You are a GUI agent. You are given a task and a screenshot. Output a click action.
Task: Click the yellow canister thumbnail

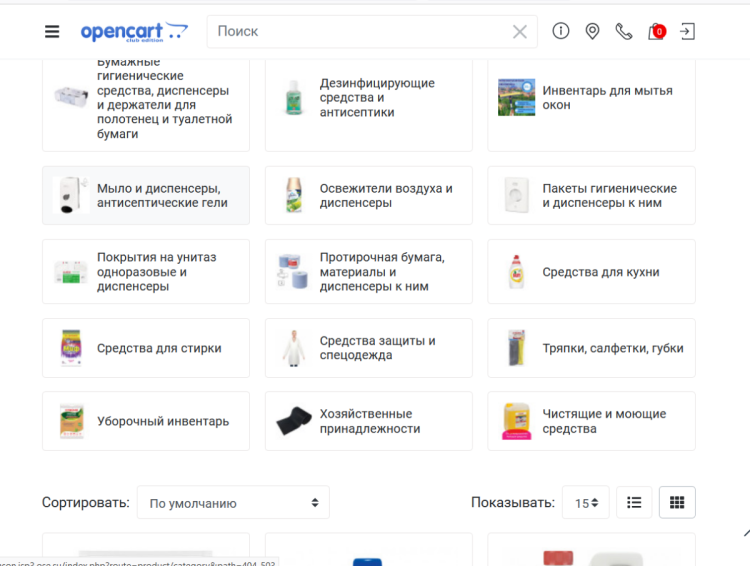[x=517, y=421]
